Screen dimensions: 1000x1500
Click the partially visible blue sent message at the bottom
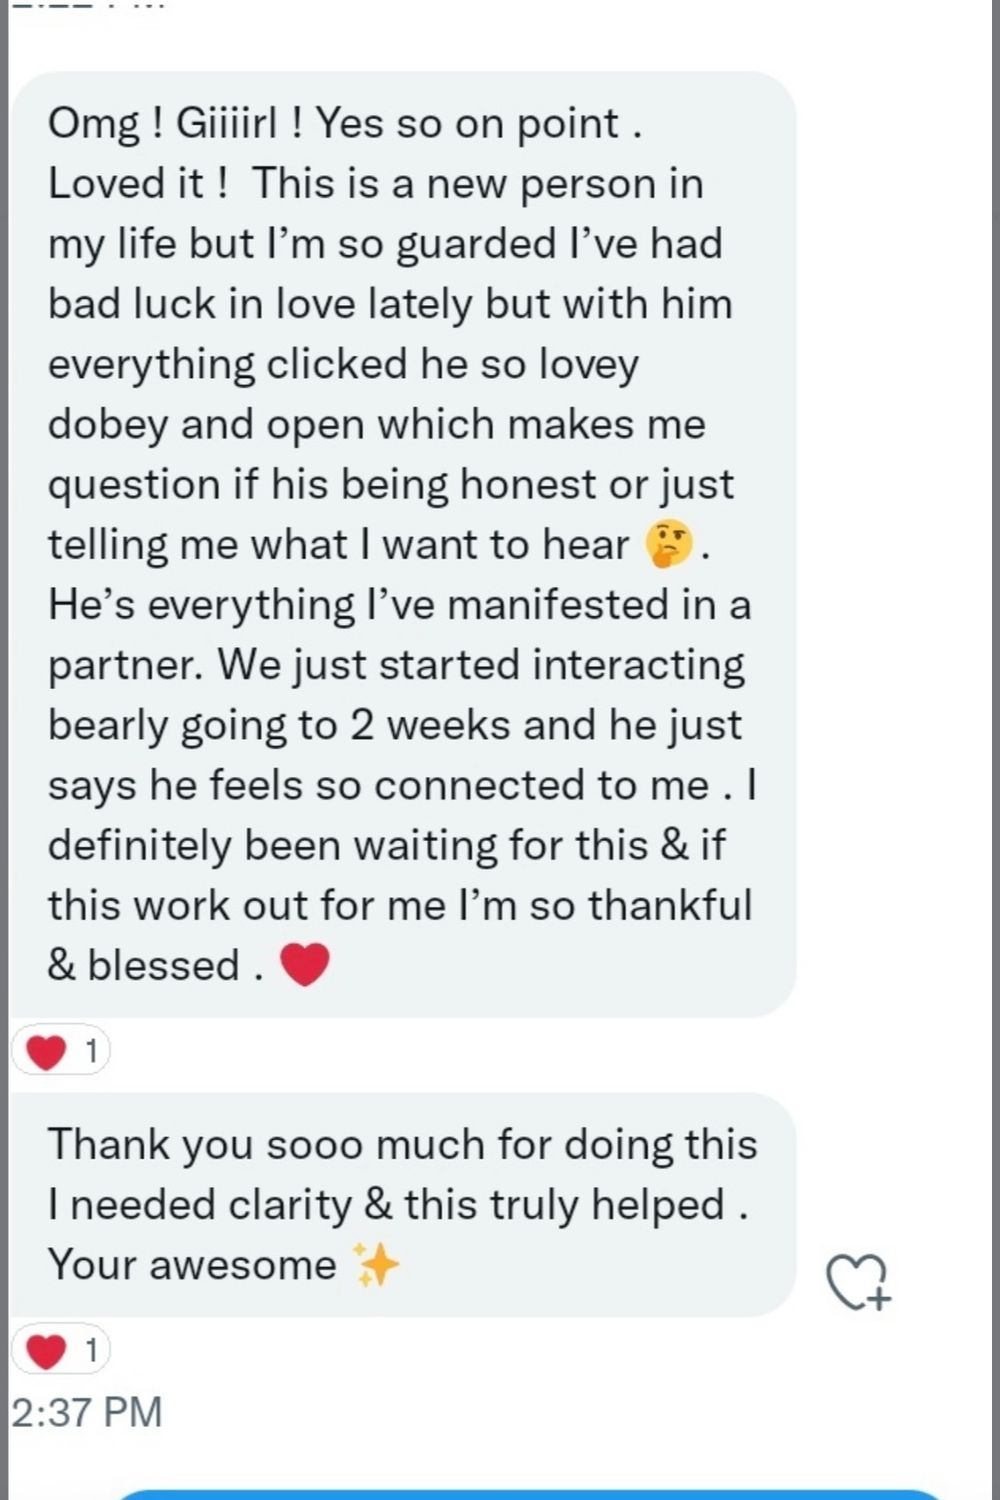click(x=530, y=1494)
